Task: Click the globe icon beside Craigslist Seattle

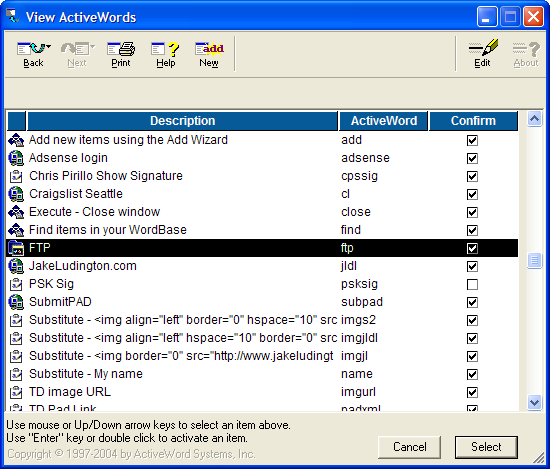Action: coord(16,194)
